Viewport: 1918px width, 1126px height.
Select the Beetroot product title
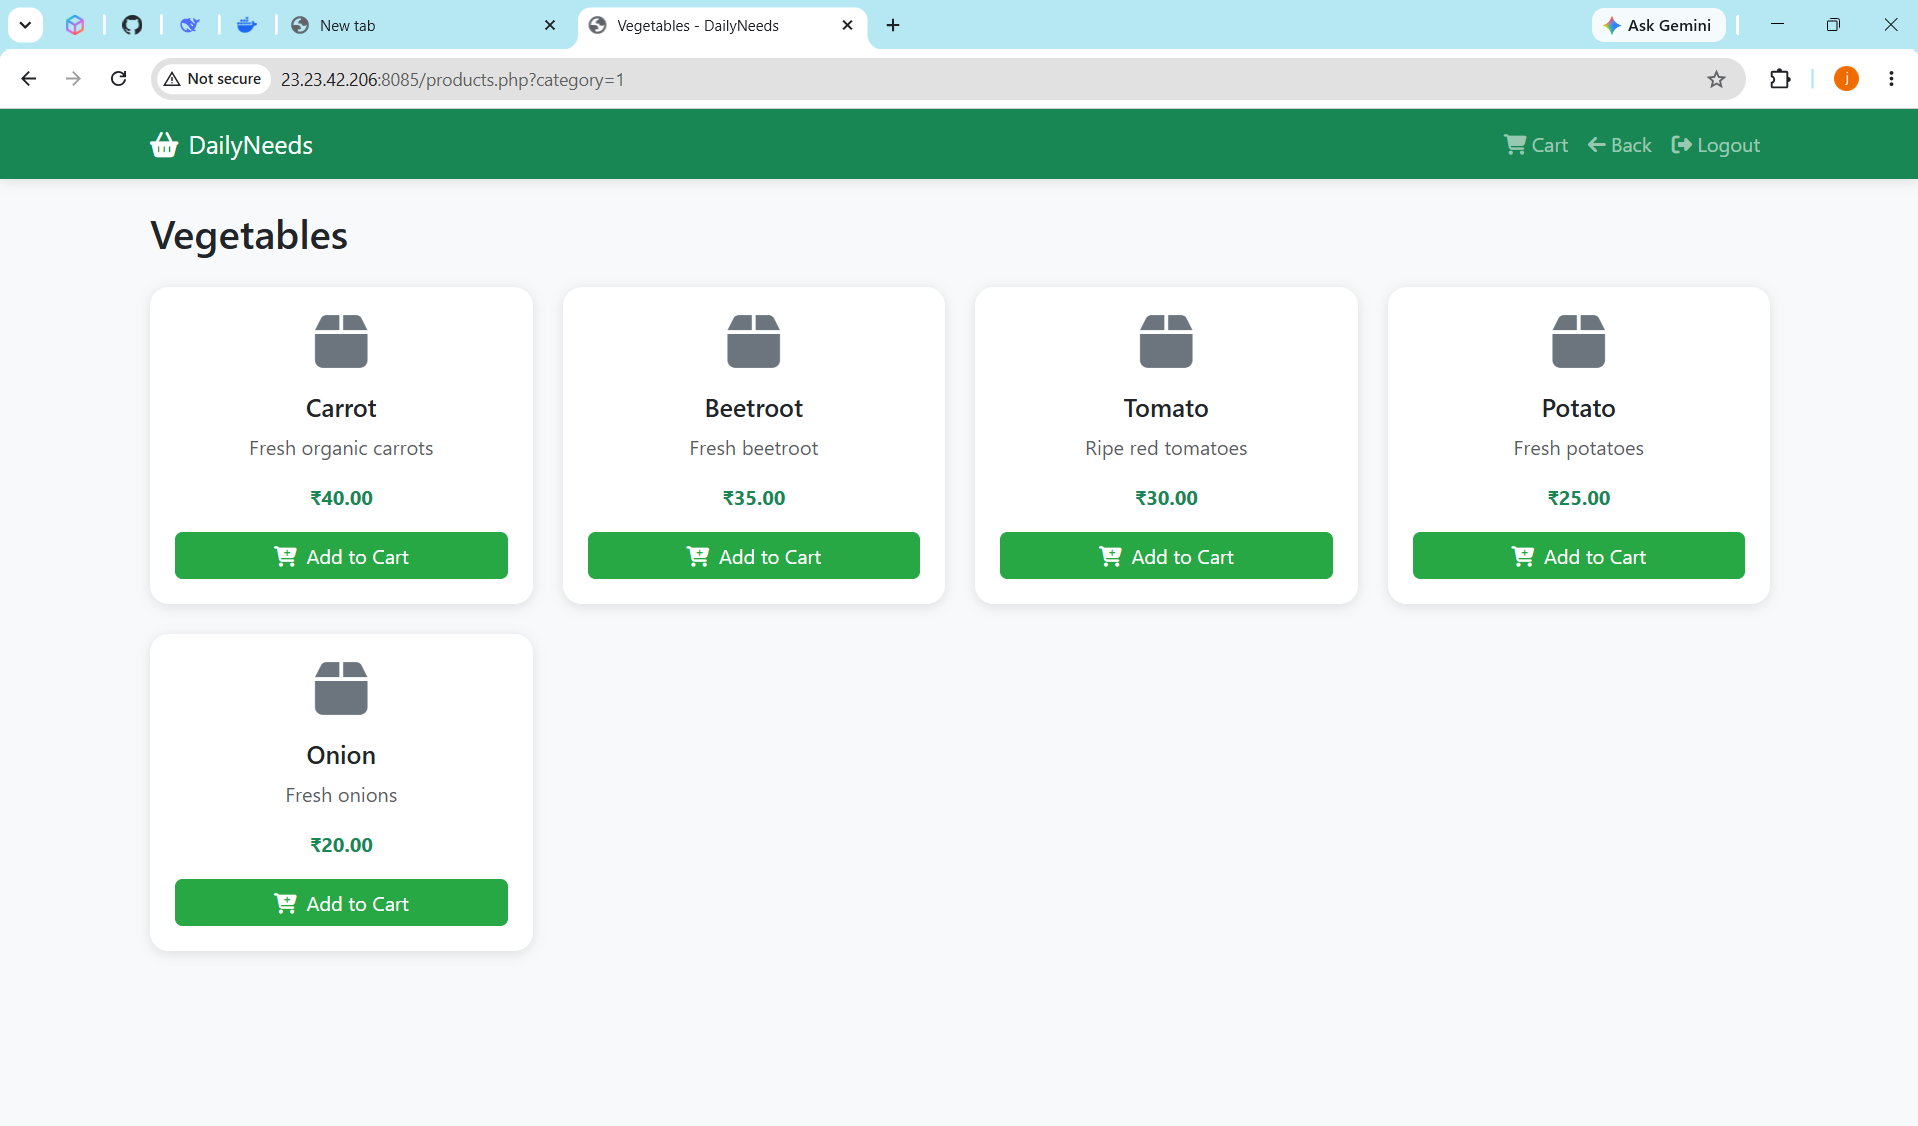pyautogui.click(x=754, y=408)
